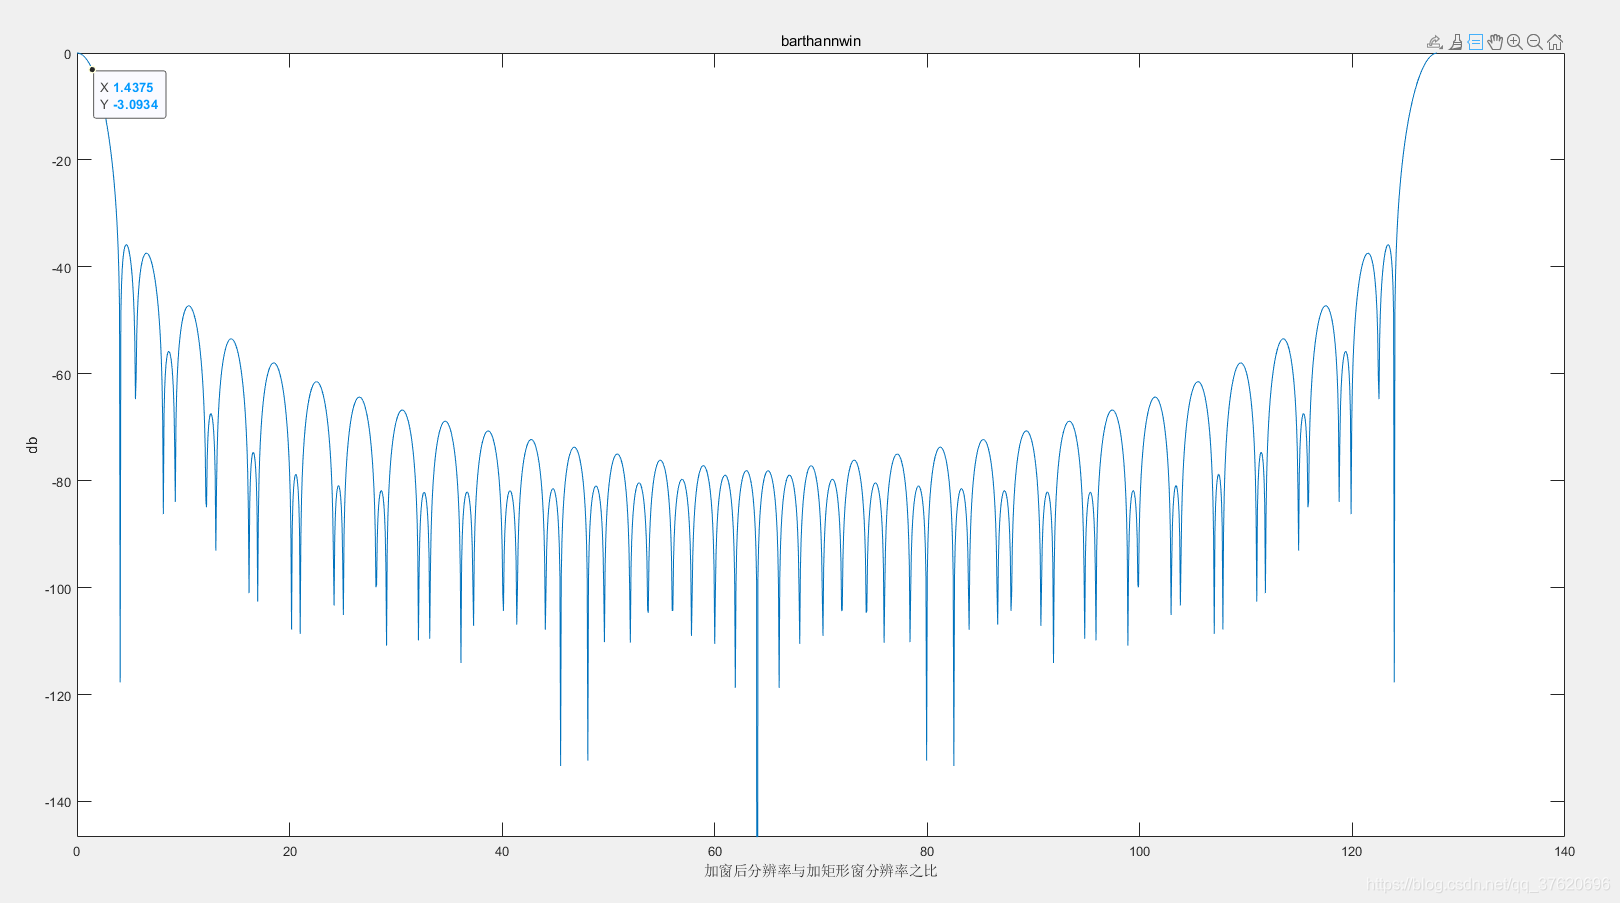Click the y-axis tick label -100

(x=58, y=589)
